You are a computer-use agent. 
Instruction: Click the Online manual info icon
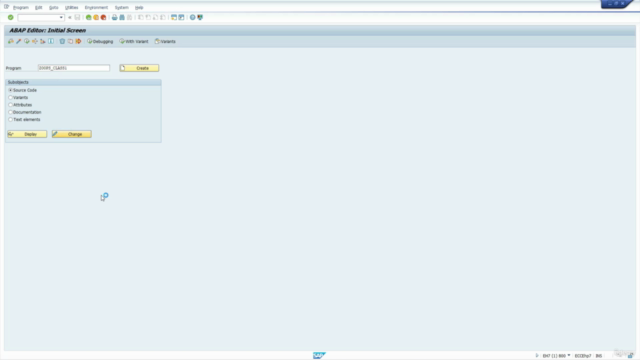pyautogui.click(x=51, y=41)
